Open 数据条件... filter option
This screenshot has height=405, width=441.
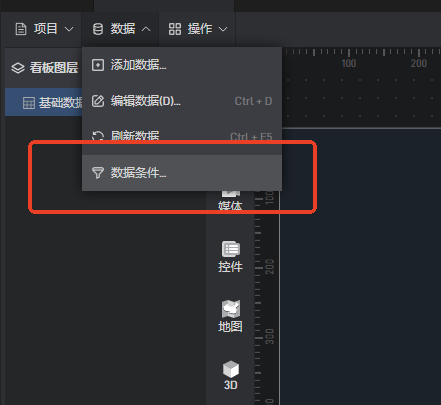182,173
